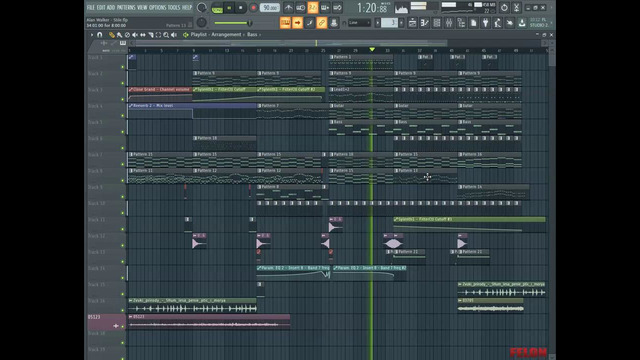
Task: Click the Arrangement breadcrumb in playlist title
Action: [226, 35]
